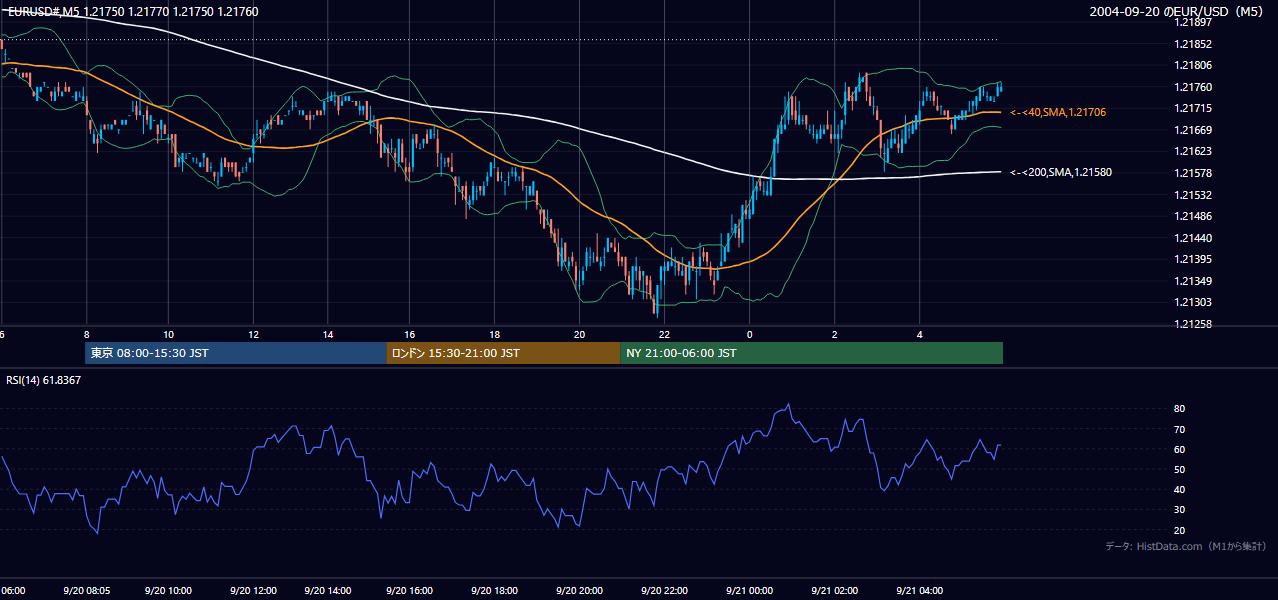Click the 9/21 00:00 time label
This screenshot has width=1278, height=600.
coord(749,591)
